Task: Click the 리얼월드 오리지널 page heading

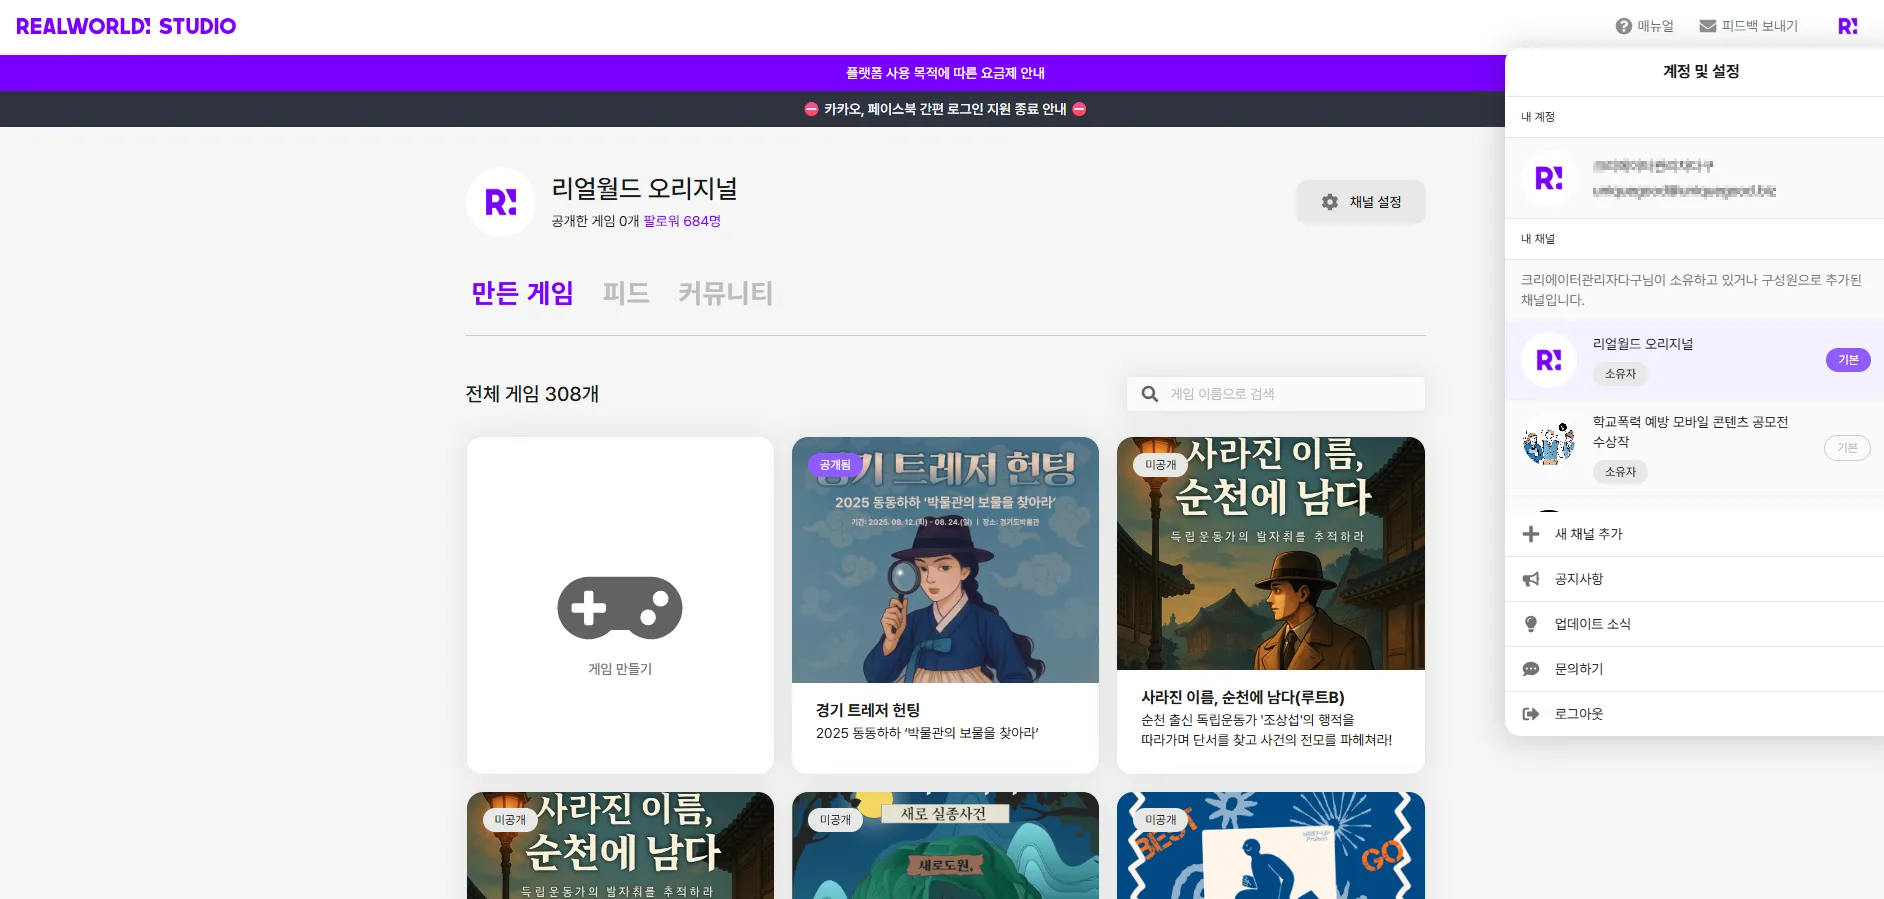Action: [644, 188]
